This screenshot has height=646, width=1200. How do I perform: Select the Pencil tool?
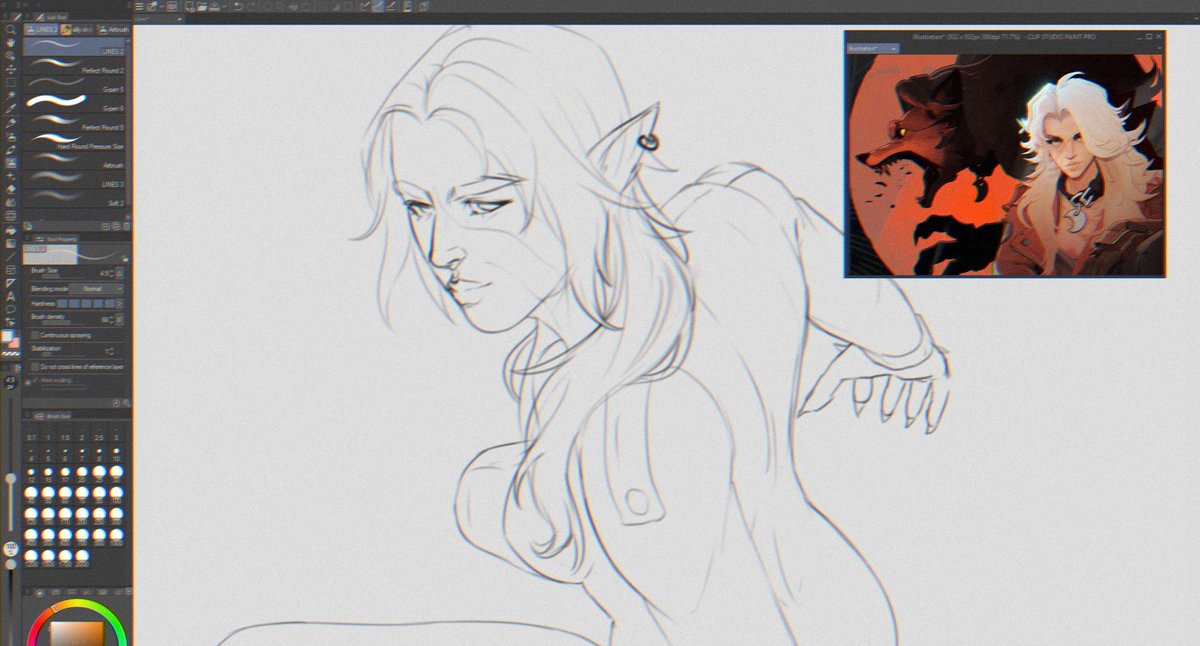[10, 136]
